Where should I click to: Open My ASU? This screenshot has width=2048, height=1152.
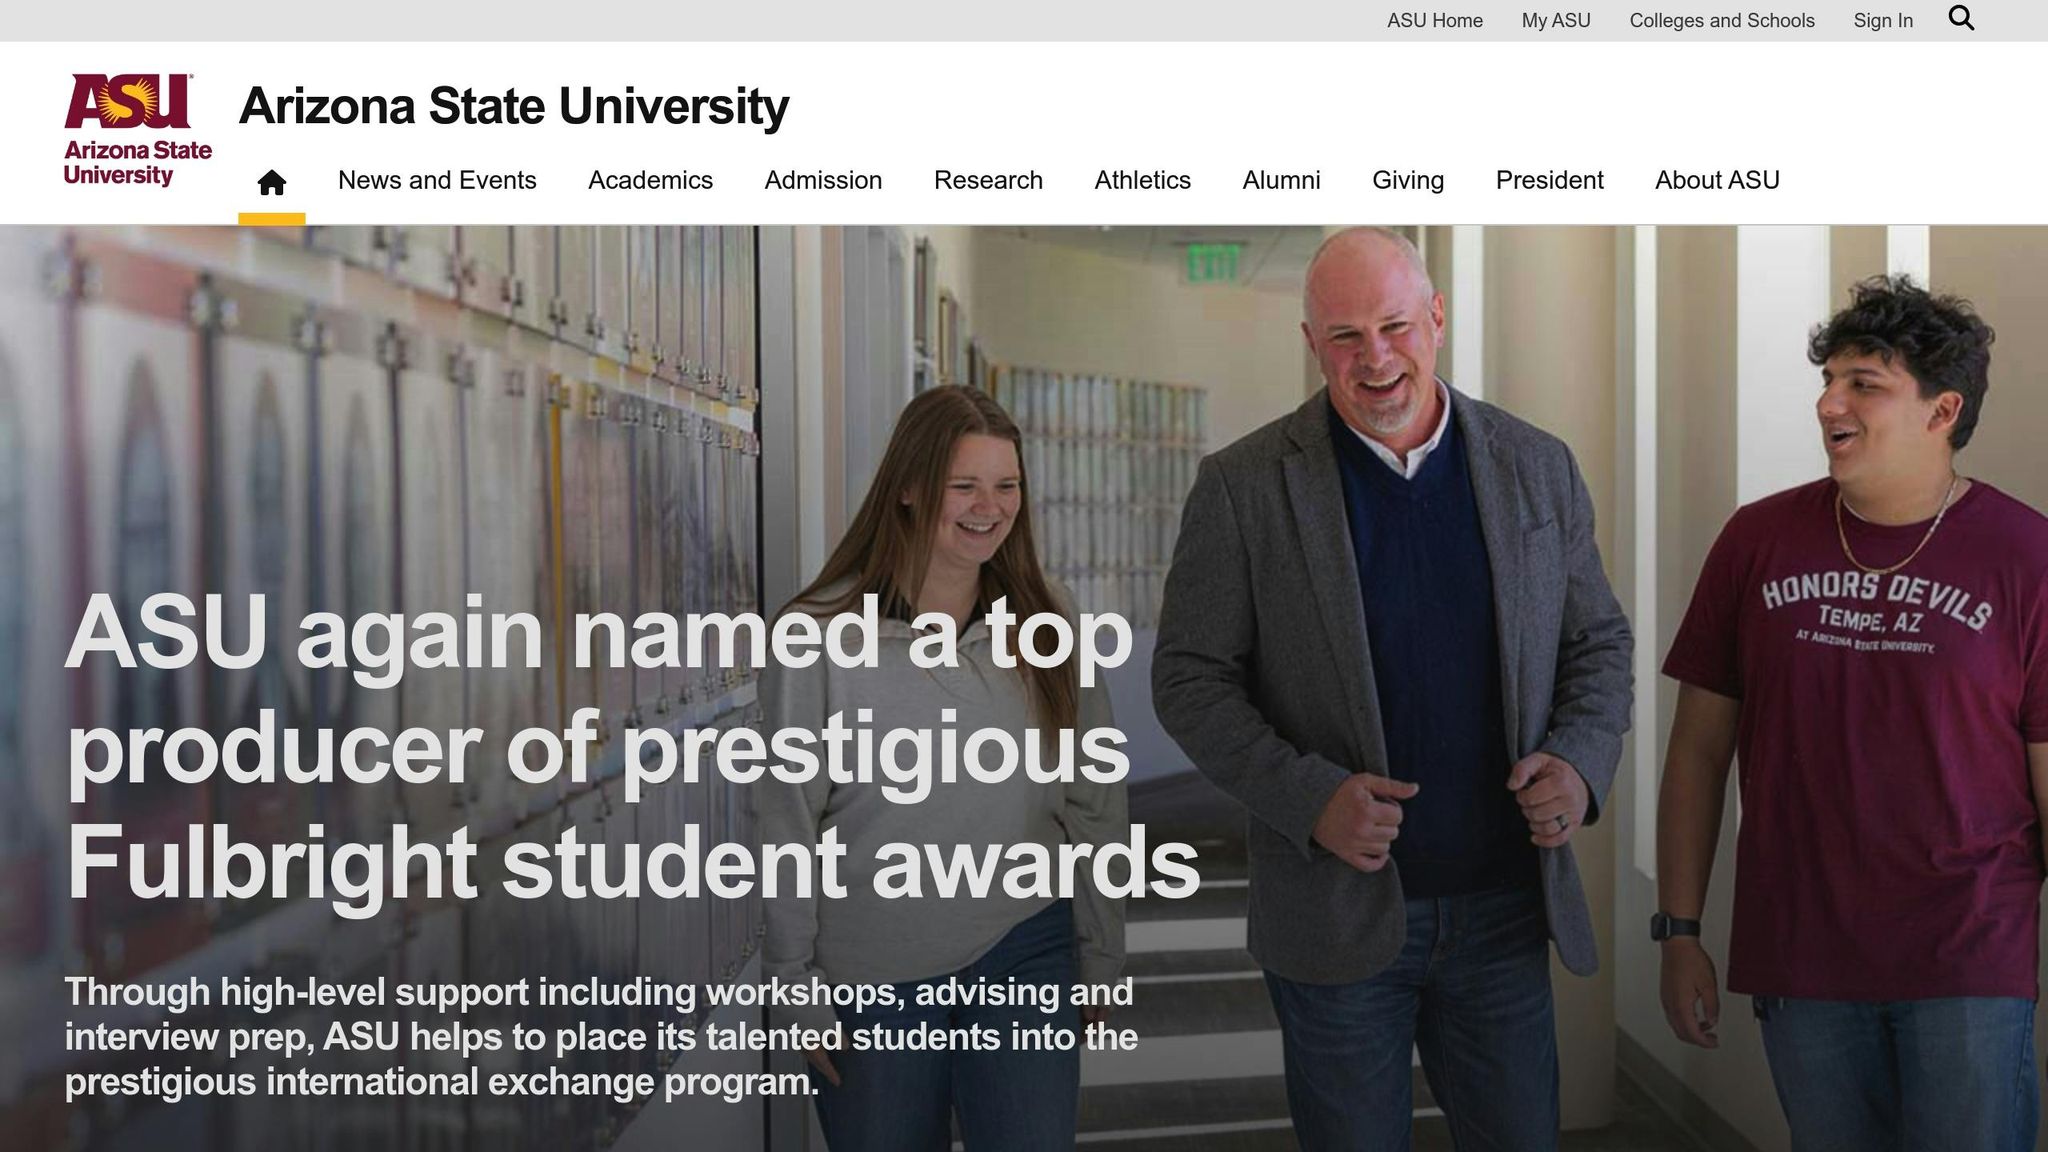(1555, 20)
